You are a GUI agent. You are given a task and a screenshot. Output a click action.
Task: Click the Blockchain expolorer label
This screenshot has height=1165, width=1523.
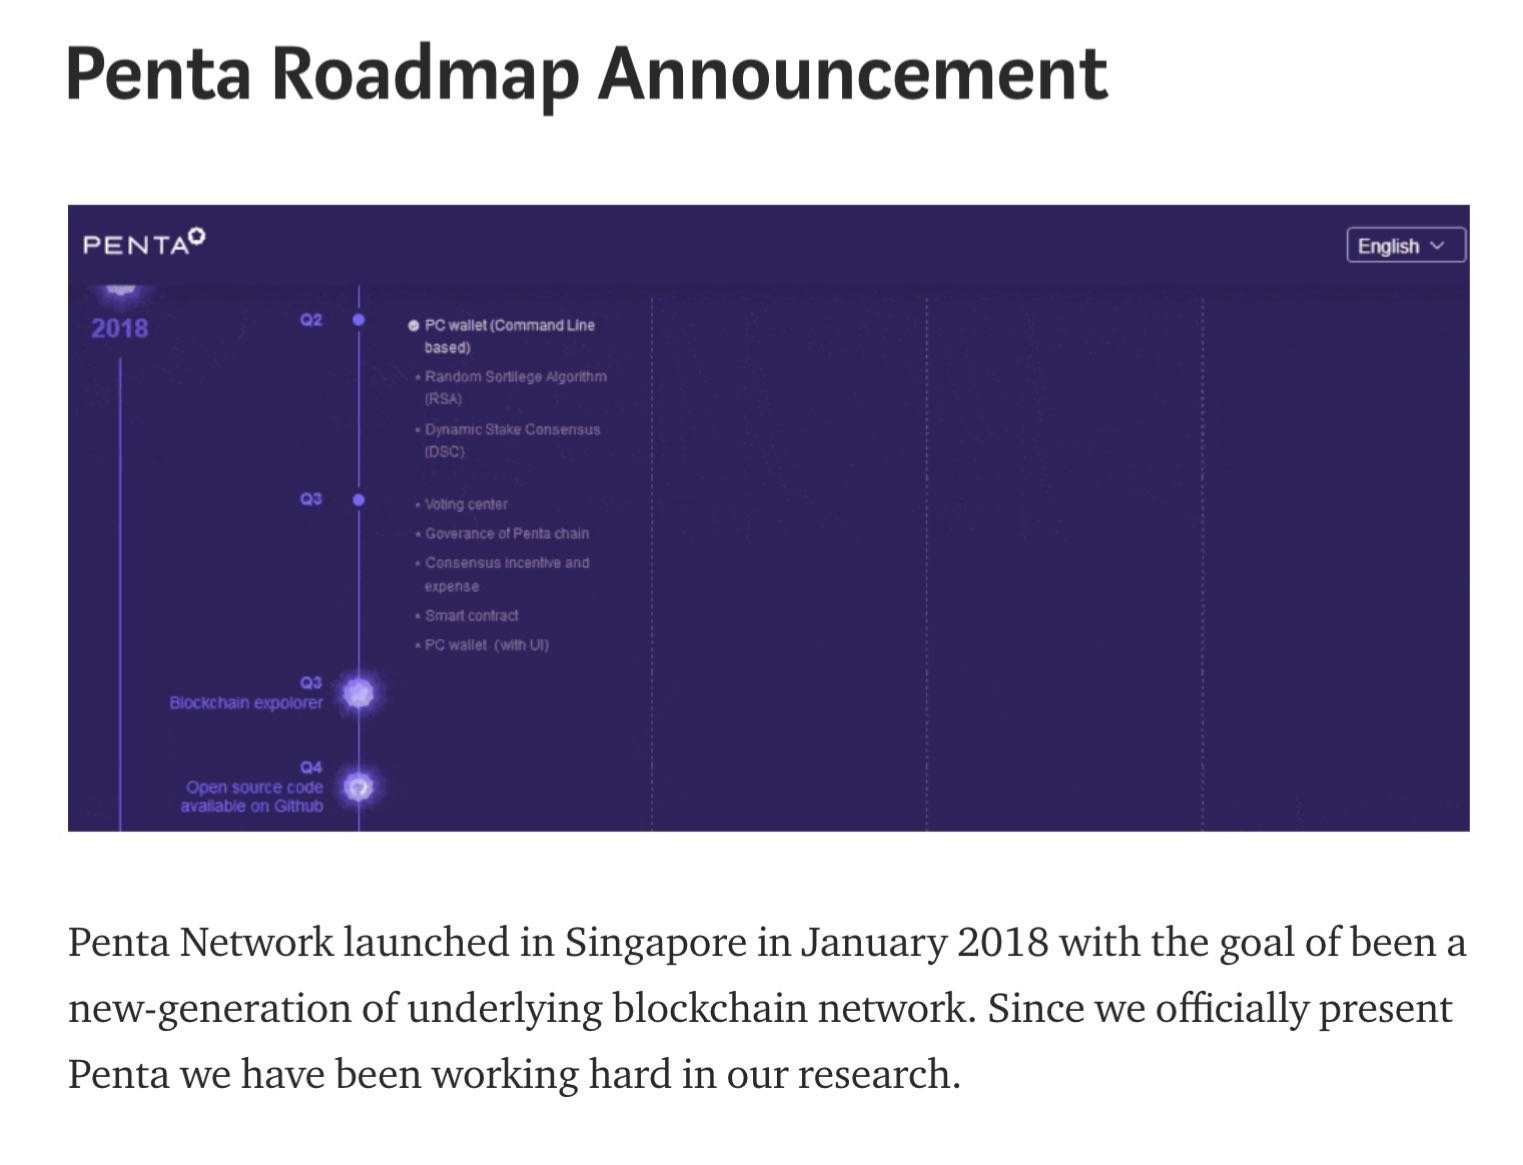click(246, 702)
